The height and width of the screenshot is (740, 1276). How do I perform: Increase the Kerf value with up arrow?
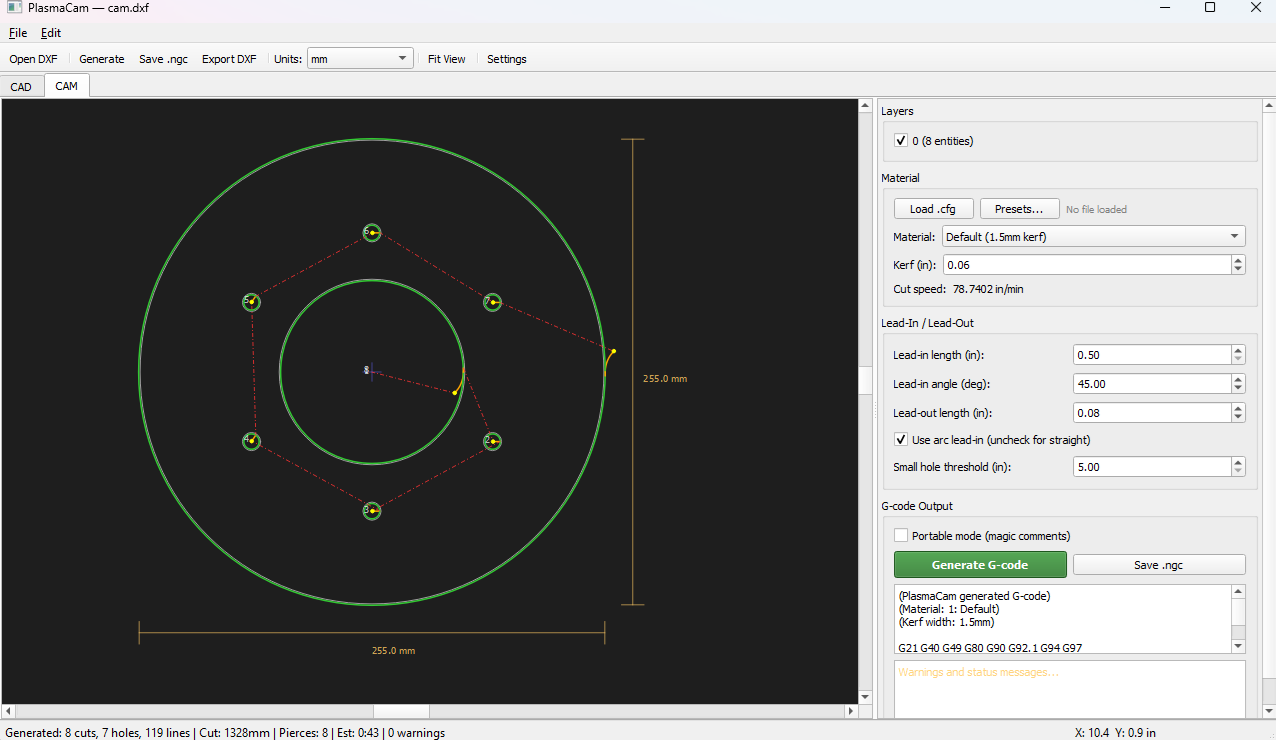pos(1238,260)
